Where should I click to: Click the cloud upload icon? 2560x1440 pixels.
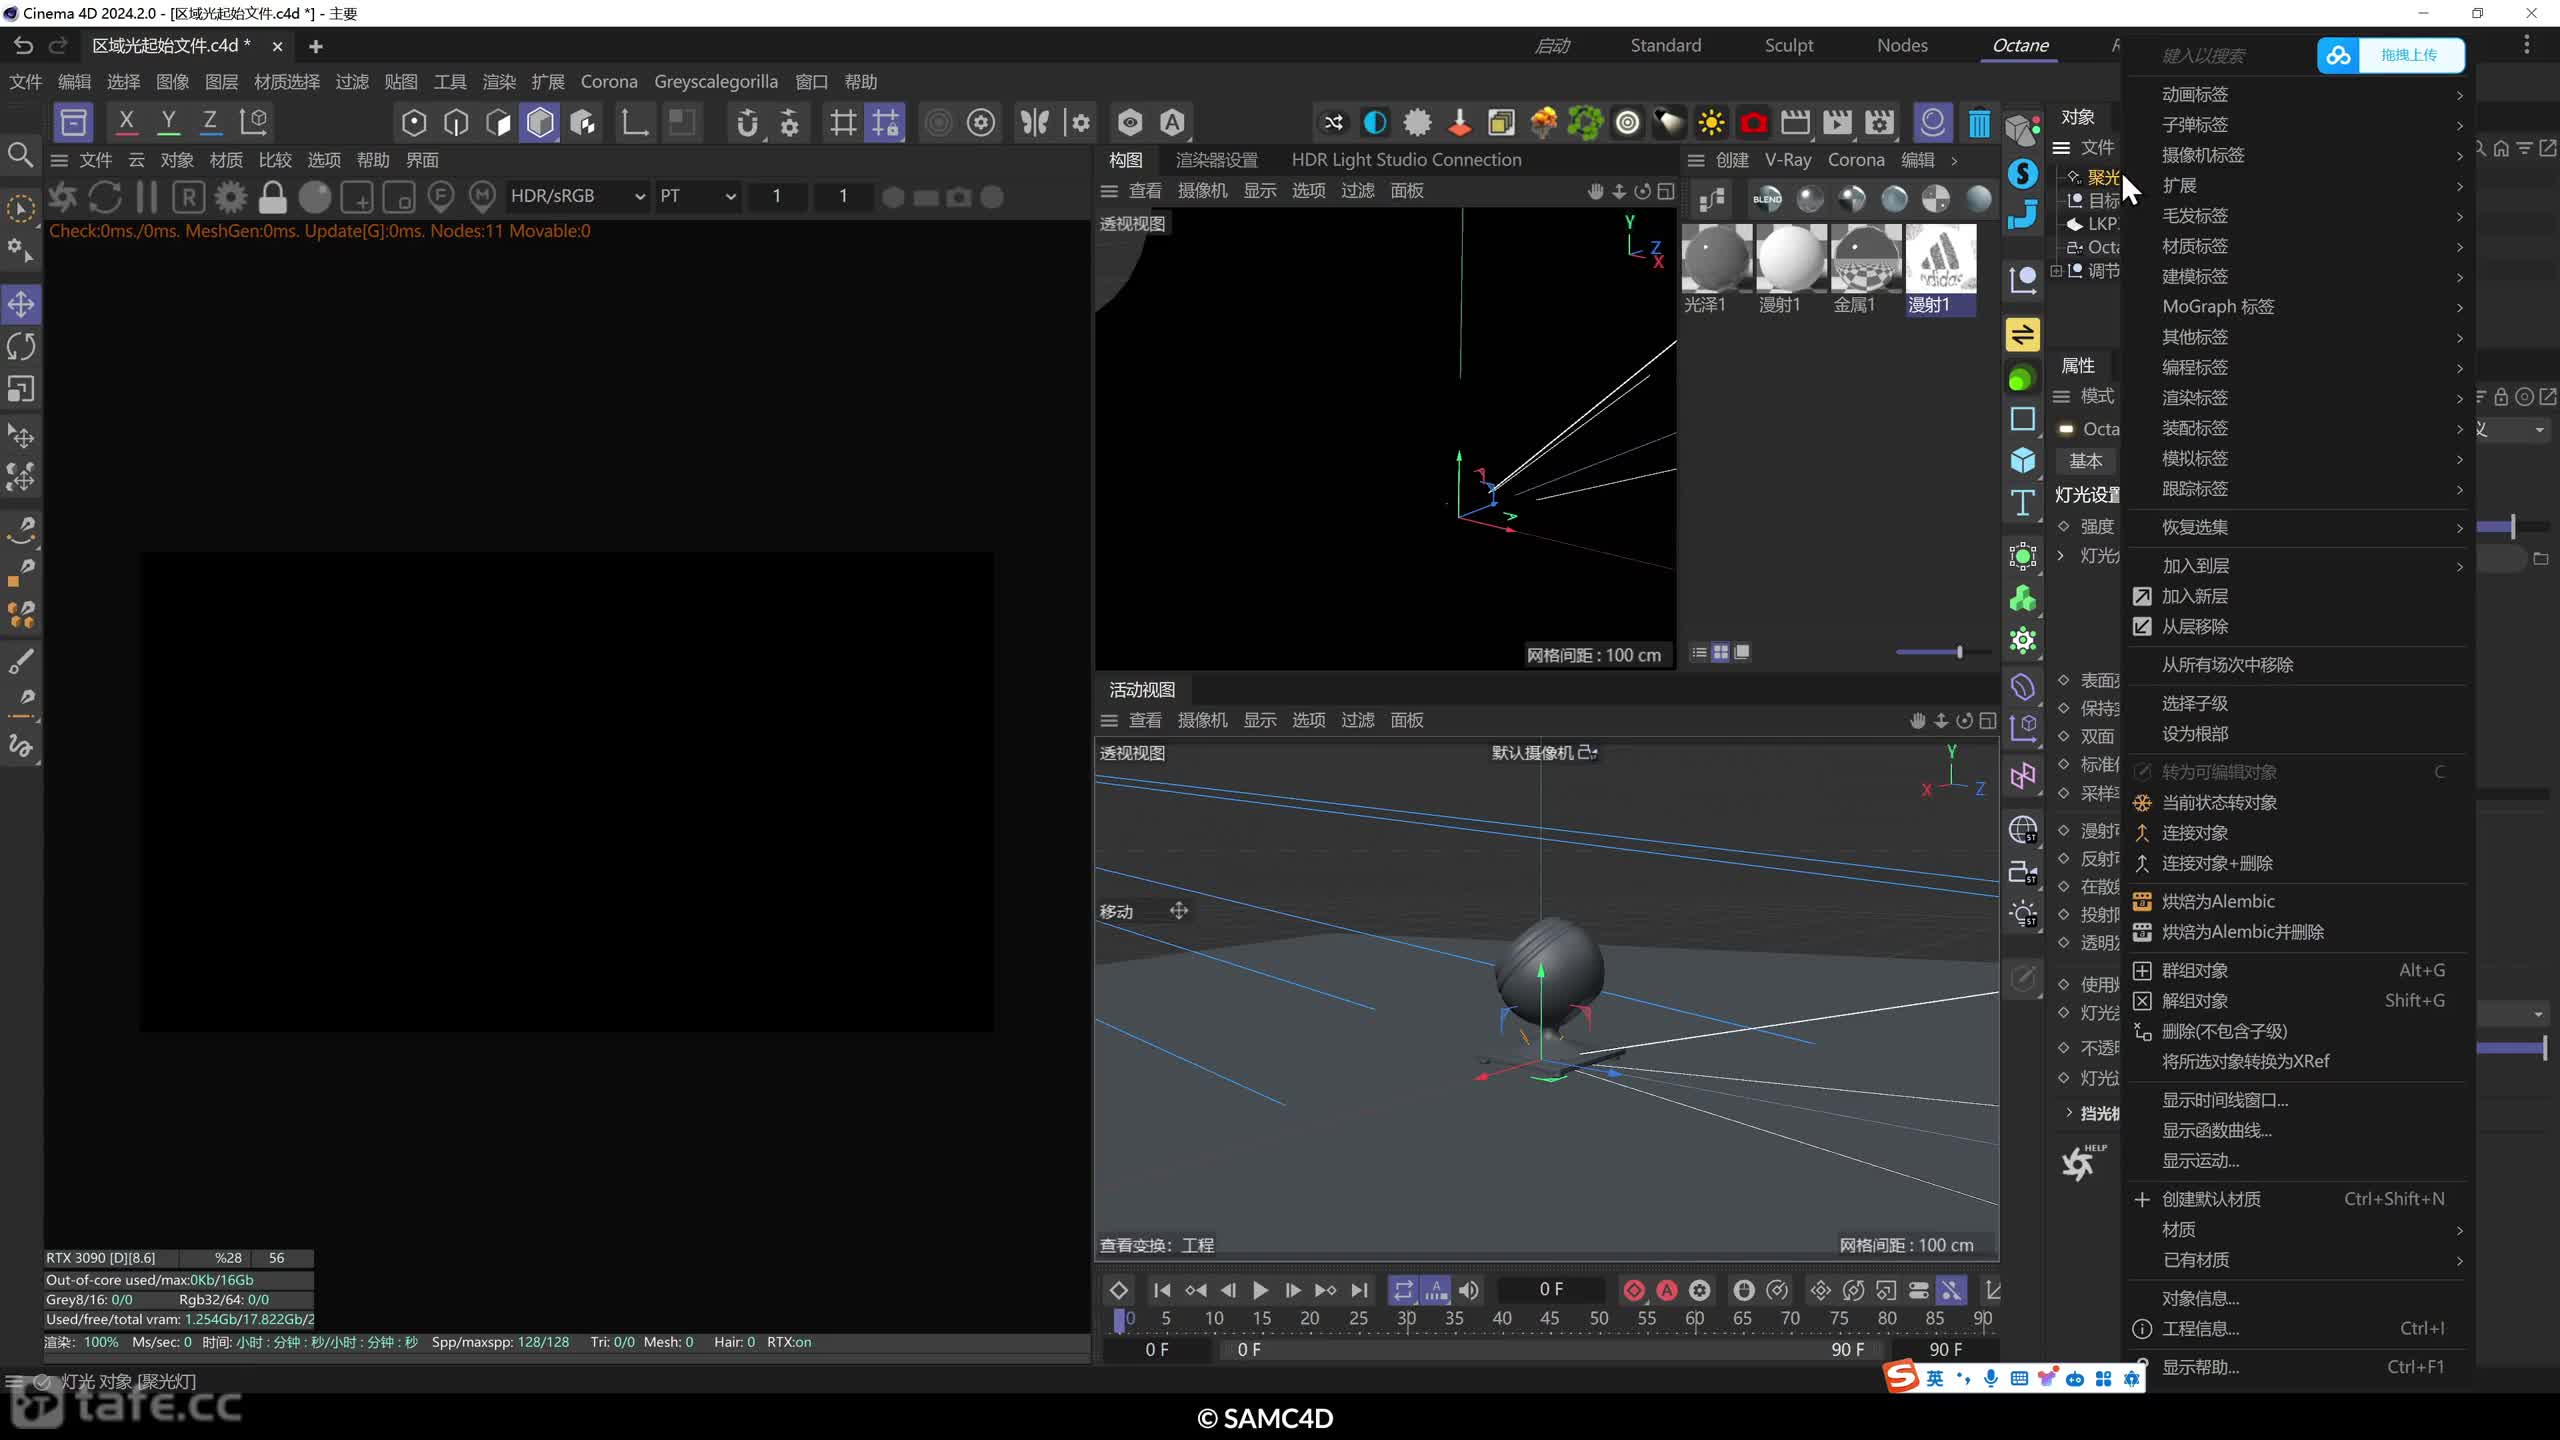(x=2338, y=55)
